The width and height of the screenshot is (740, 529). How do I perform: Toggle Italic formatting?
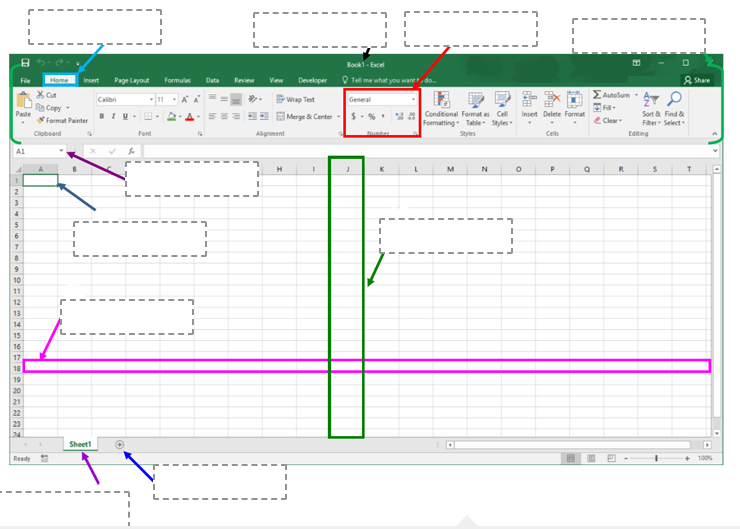[114, 117]
